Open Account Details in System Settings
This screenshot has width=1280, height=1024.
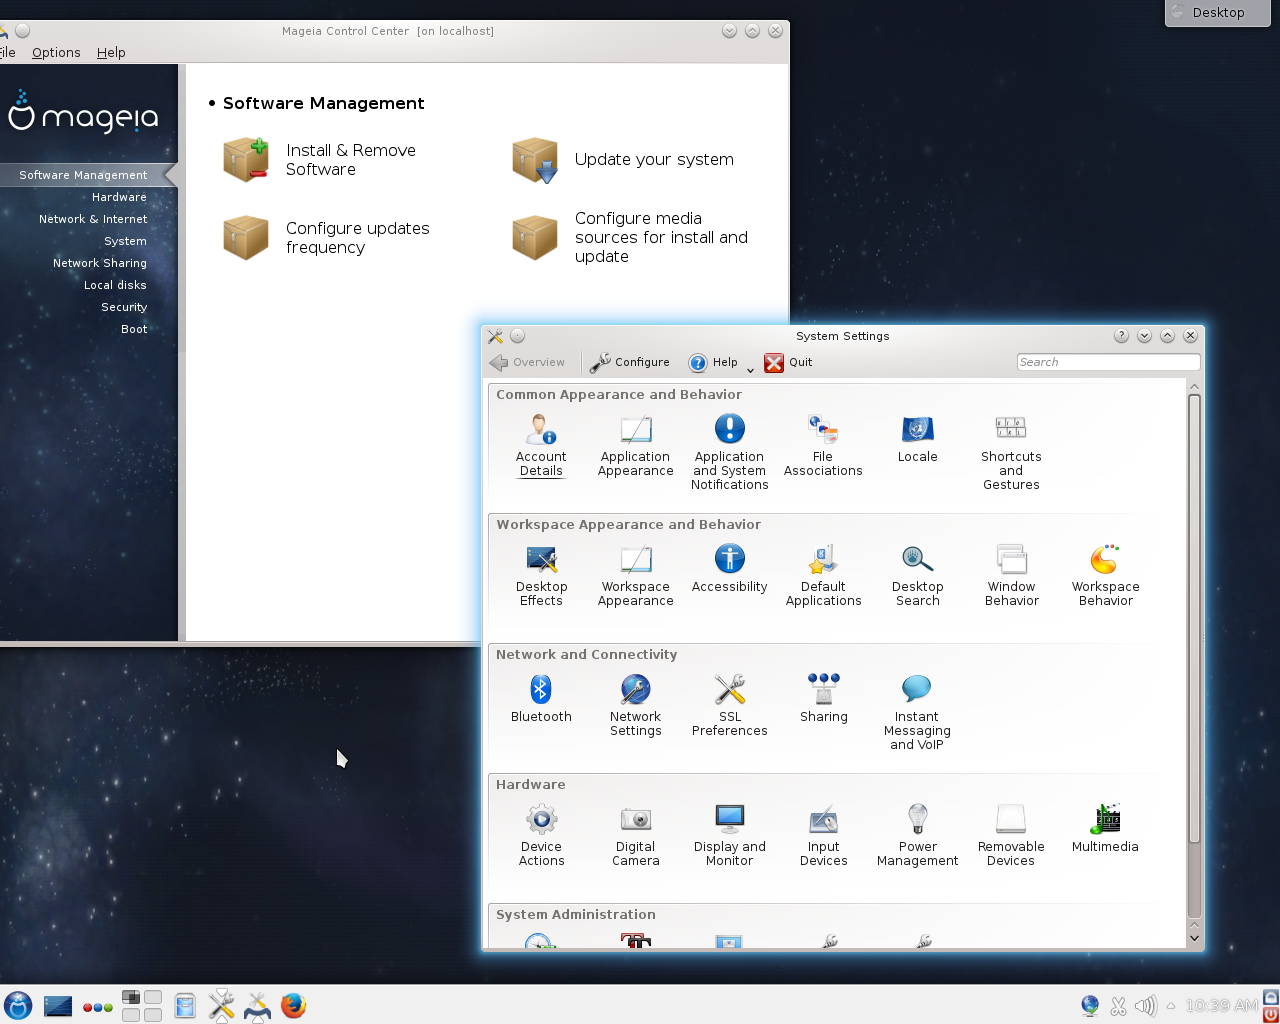pyautogui.click(x=541, y=446)
